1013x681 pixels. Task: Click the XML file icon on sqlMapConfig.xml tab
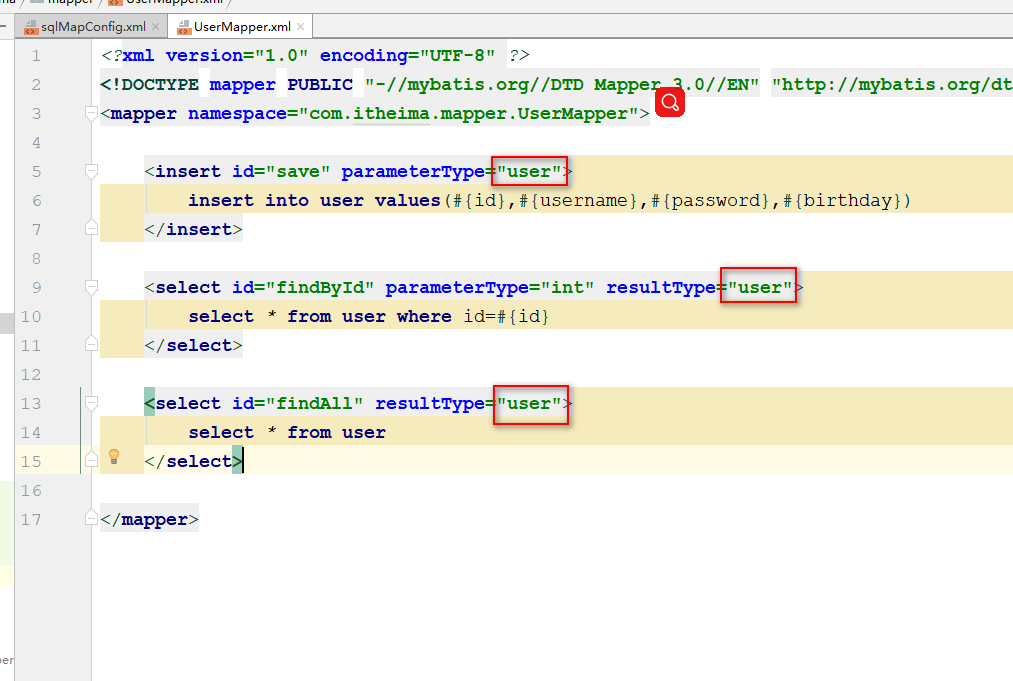tap(30, 27)
